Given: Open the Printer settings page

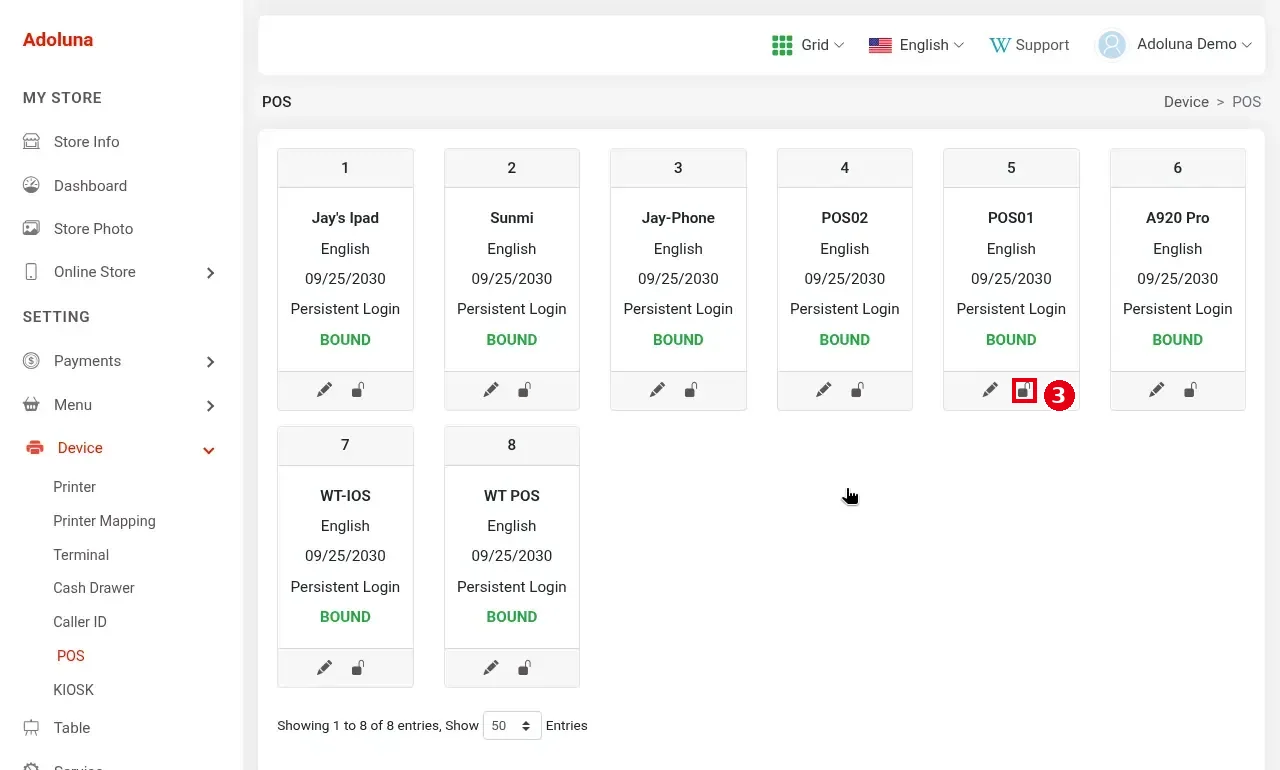Looking at the screenshot, I should tap(75, 487).
